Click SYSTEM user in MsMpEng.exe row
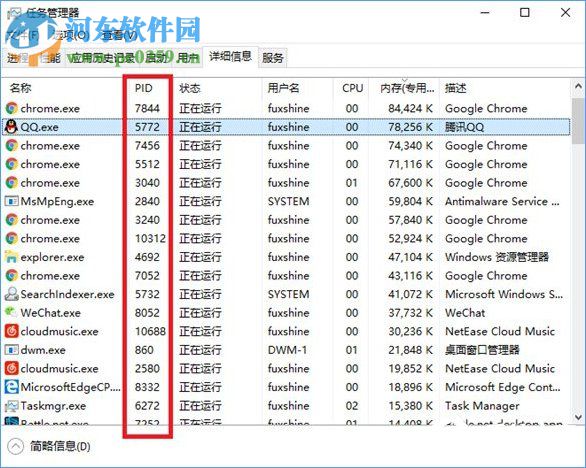The width and height of the screenshot is (586, 468). (x=288, y=201)
